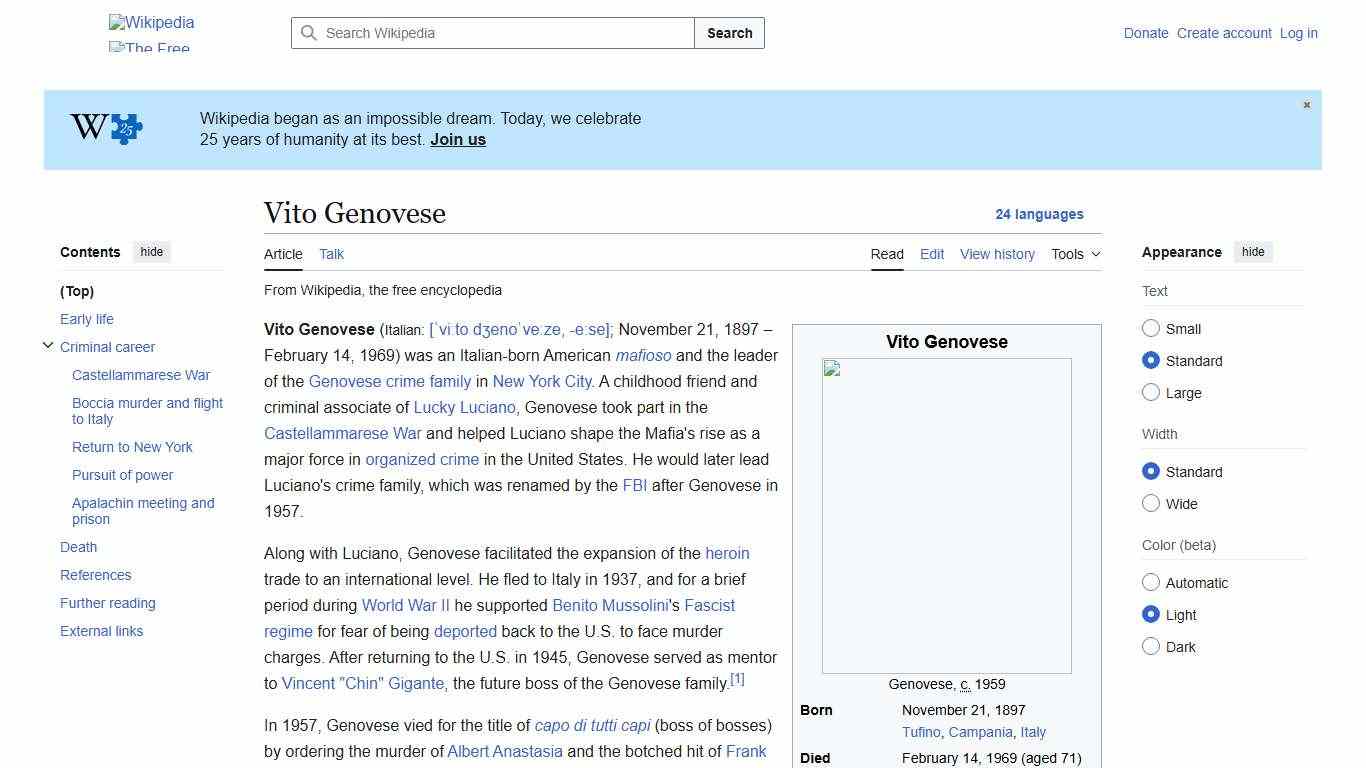Image resolution: width=1366 pixels, height=768 pixels.
Task: Switch to the Talk tab
Action: [331, 254]
